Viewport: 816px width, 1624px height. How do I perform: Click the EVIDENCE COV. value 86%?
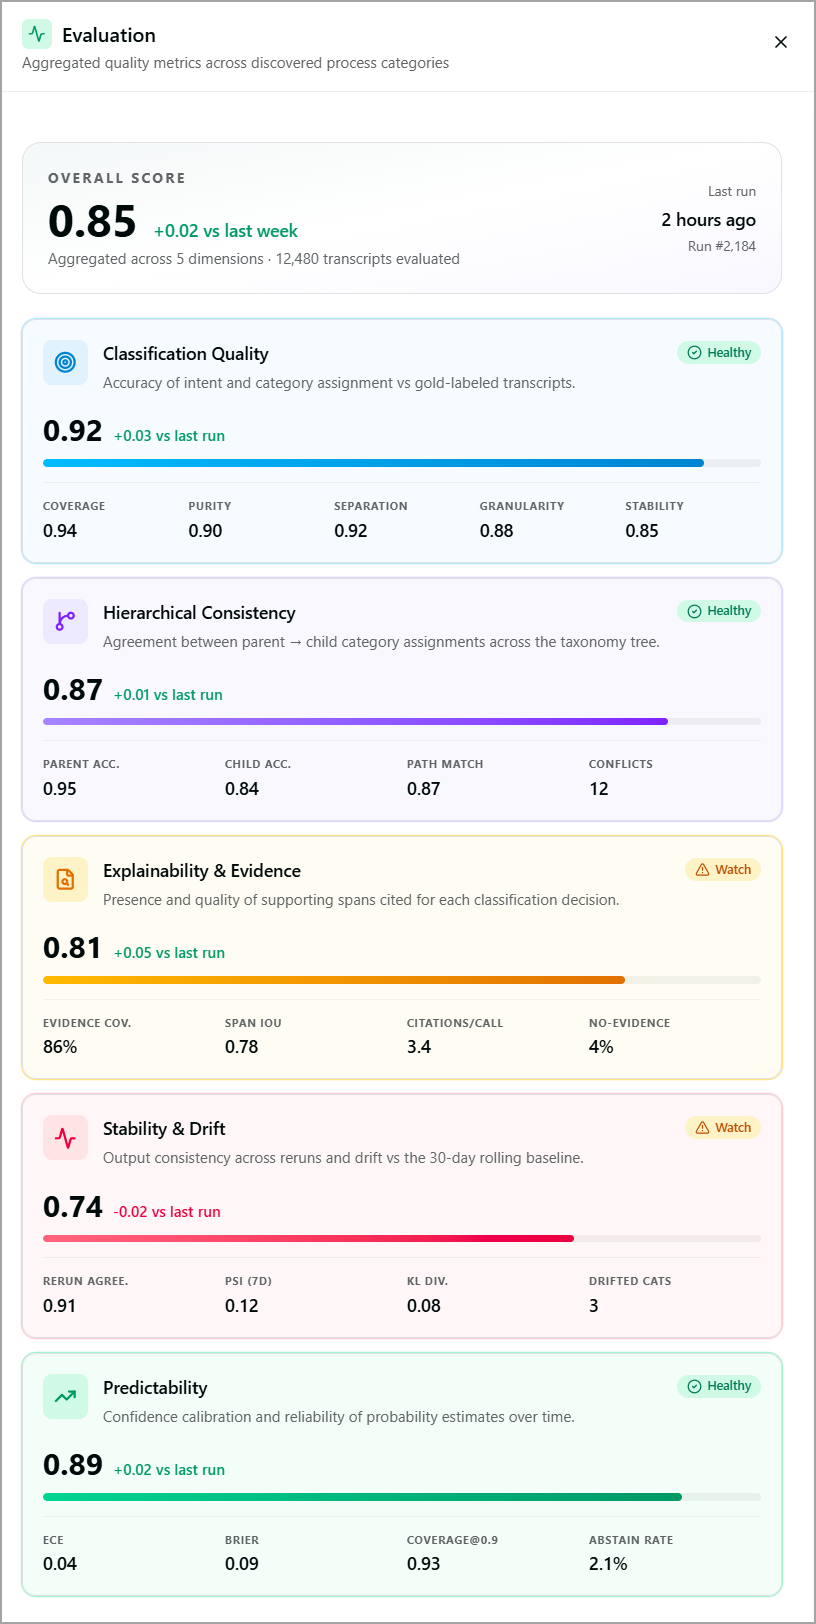click(60, 1047)
